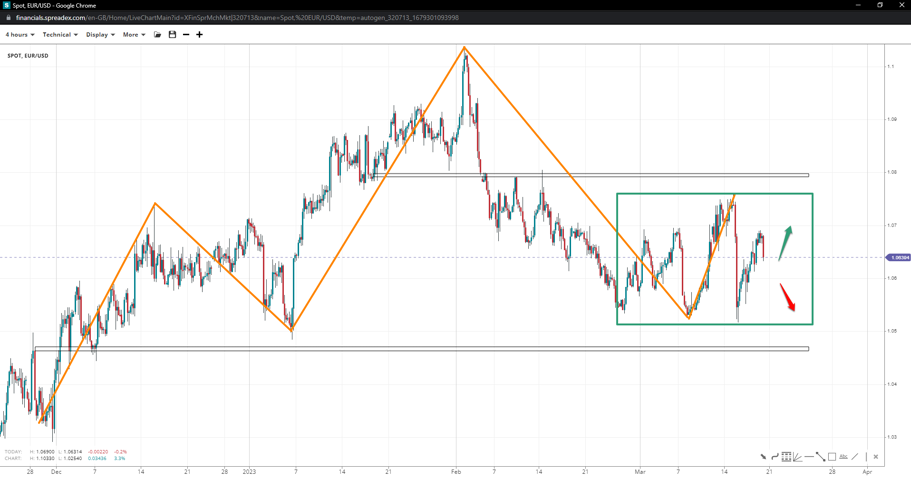This screenshot has height=480, width=911.
Task: Close the drawing tools bar
Action: click(876, 457)
